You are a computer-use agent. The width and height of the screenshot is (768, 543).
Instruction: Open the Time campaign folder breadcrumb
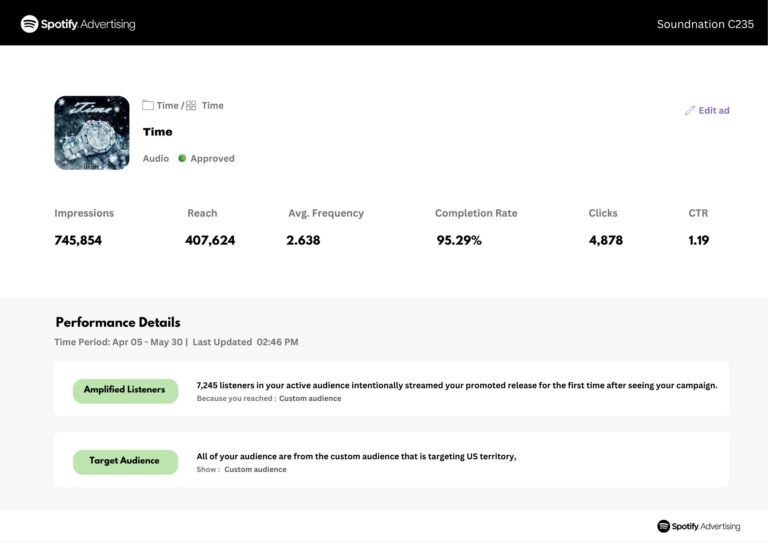click(x=167, y=105)
